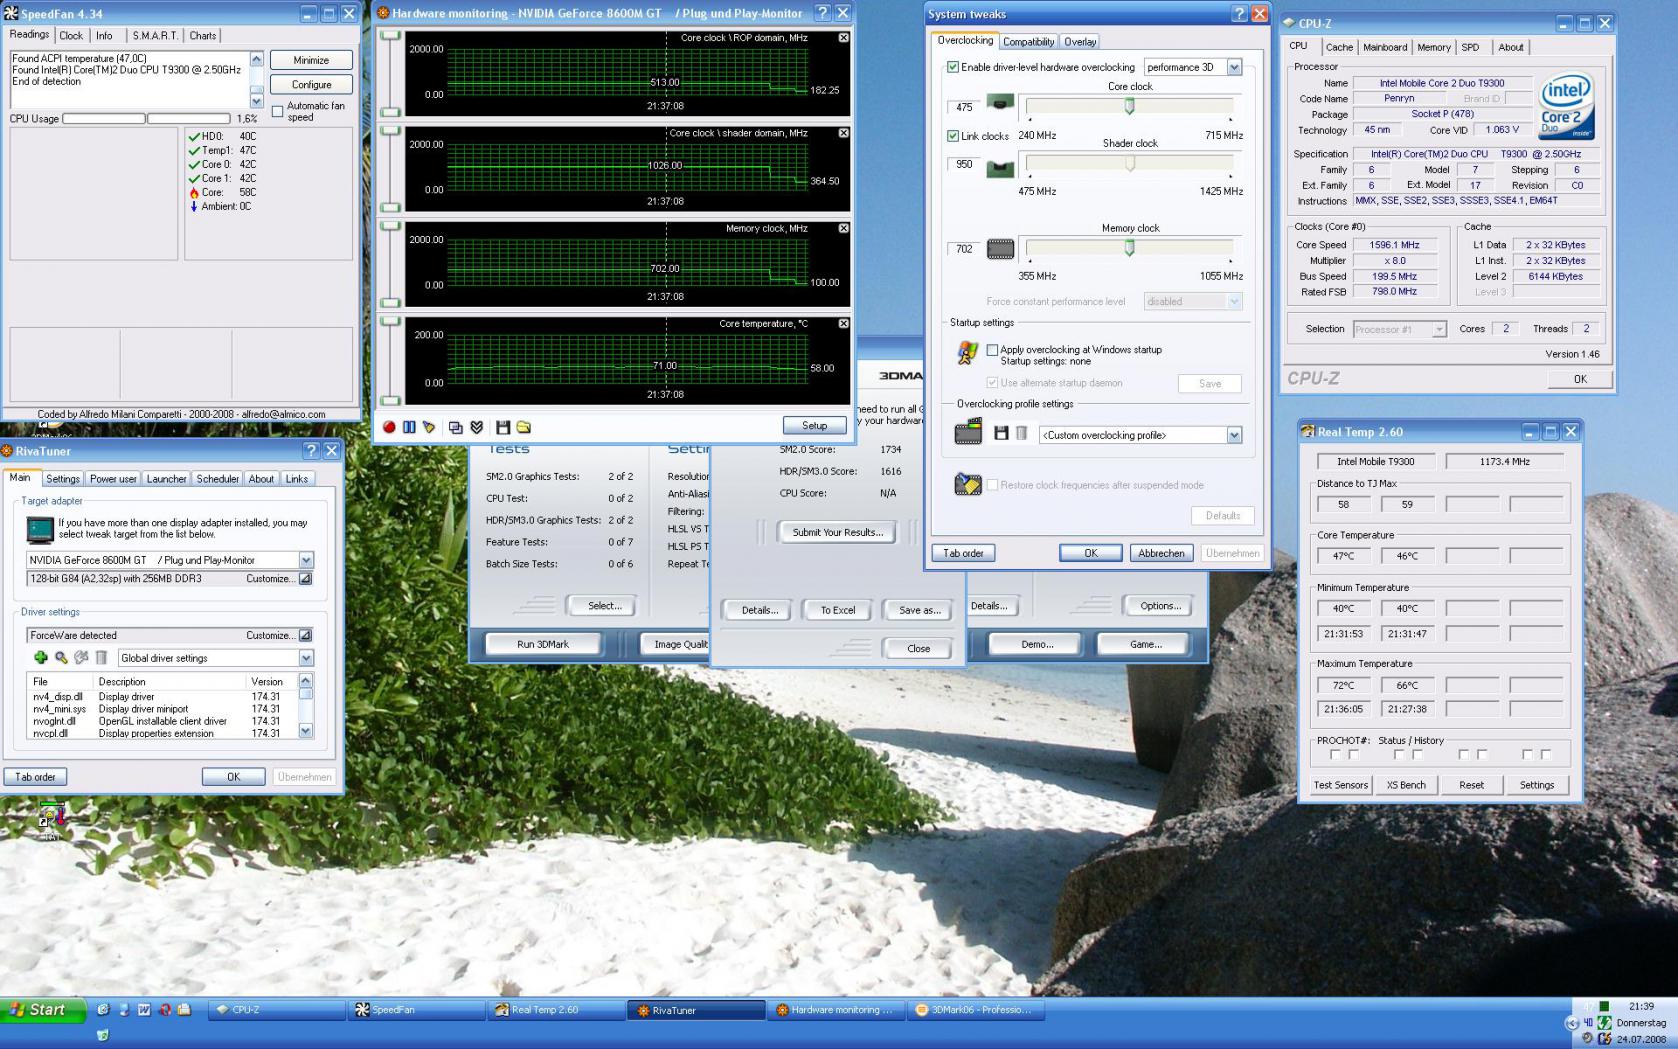Click the green plus icon in RivaTuner
Viewport: 1678px width, 1049px height.
tap(41, 657)
